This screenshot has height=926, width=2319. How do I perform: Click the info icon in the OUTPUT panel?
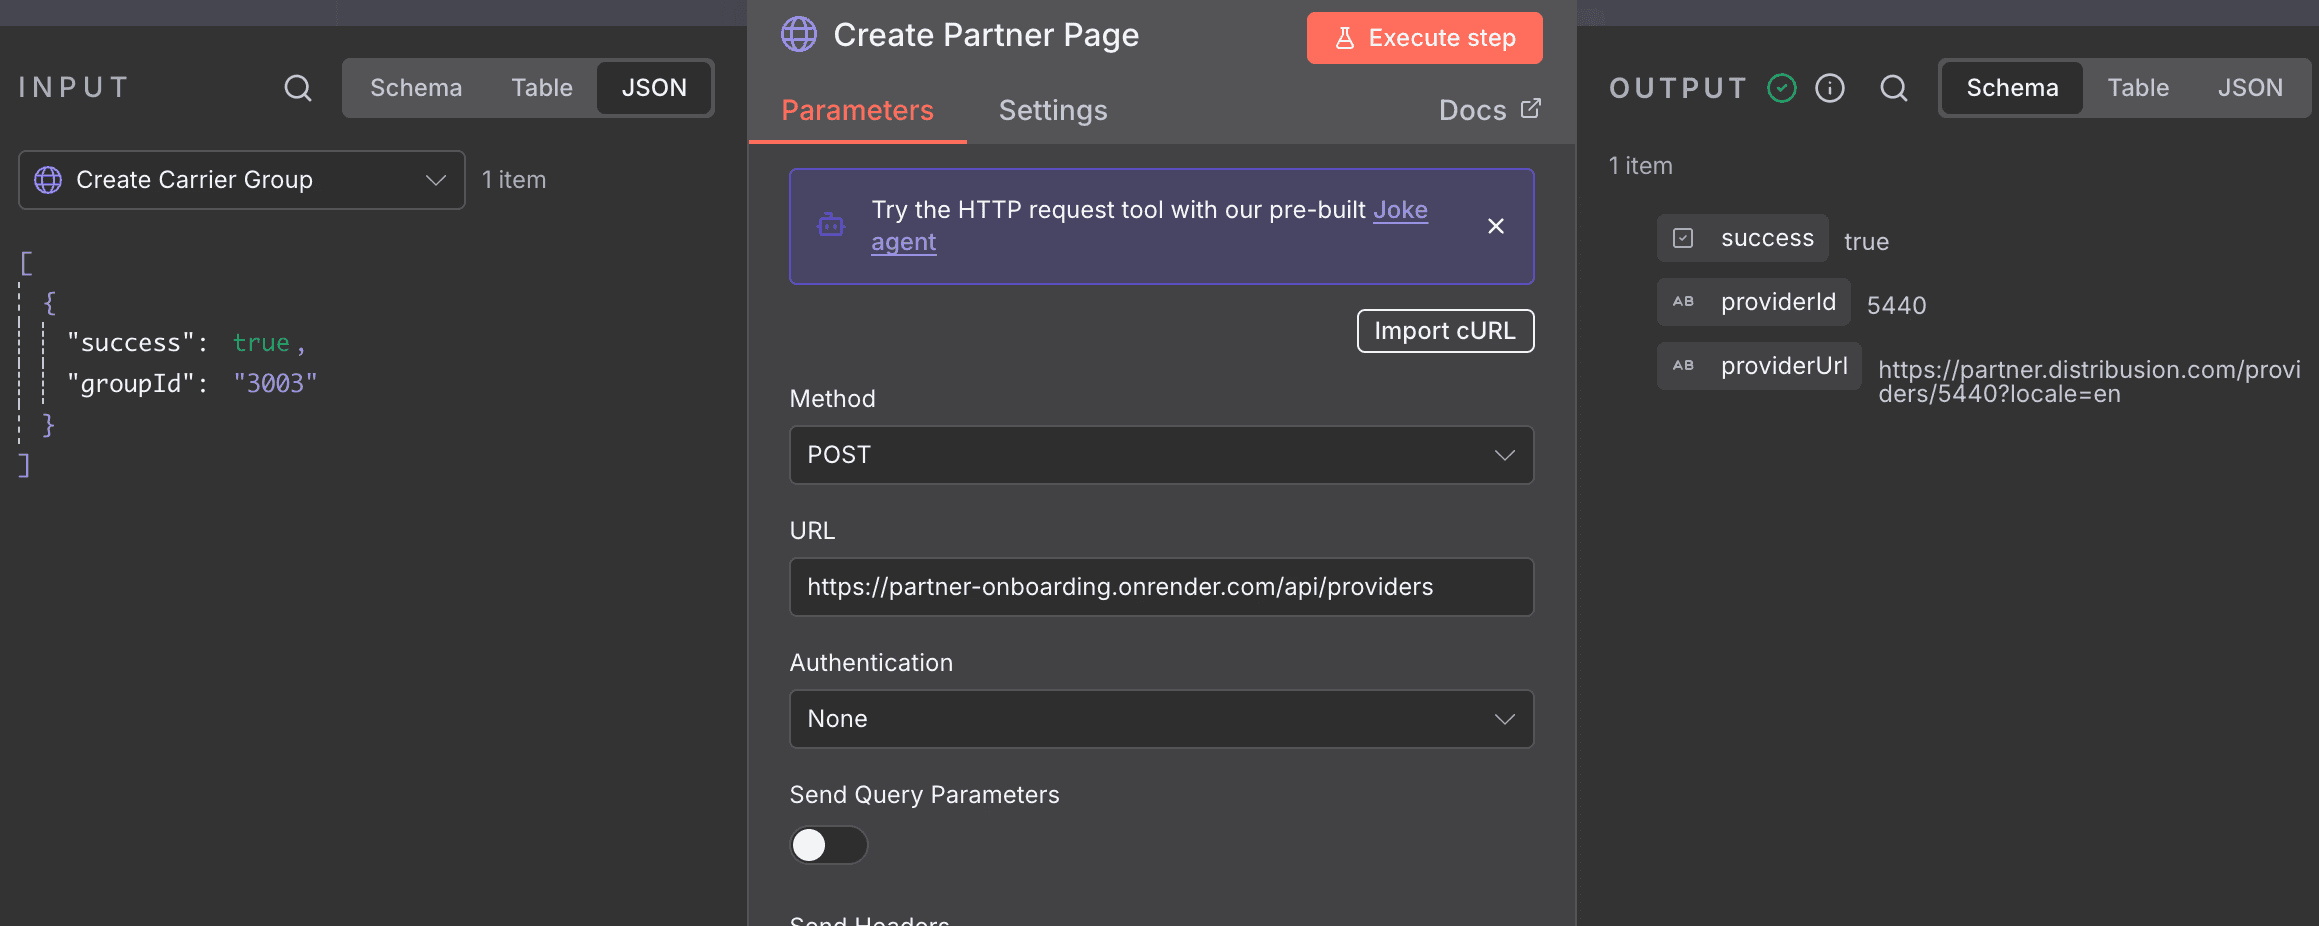tap(1830, 88)
